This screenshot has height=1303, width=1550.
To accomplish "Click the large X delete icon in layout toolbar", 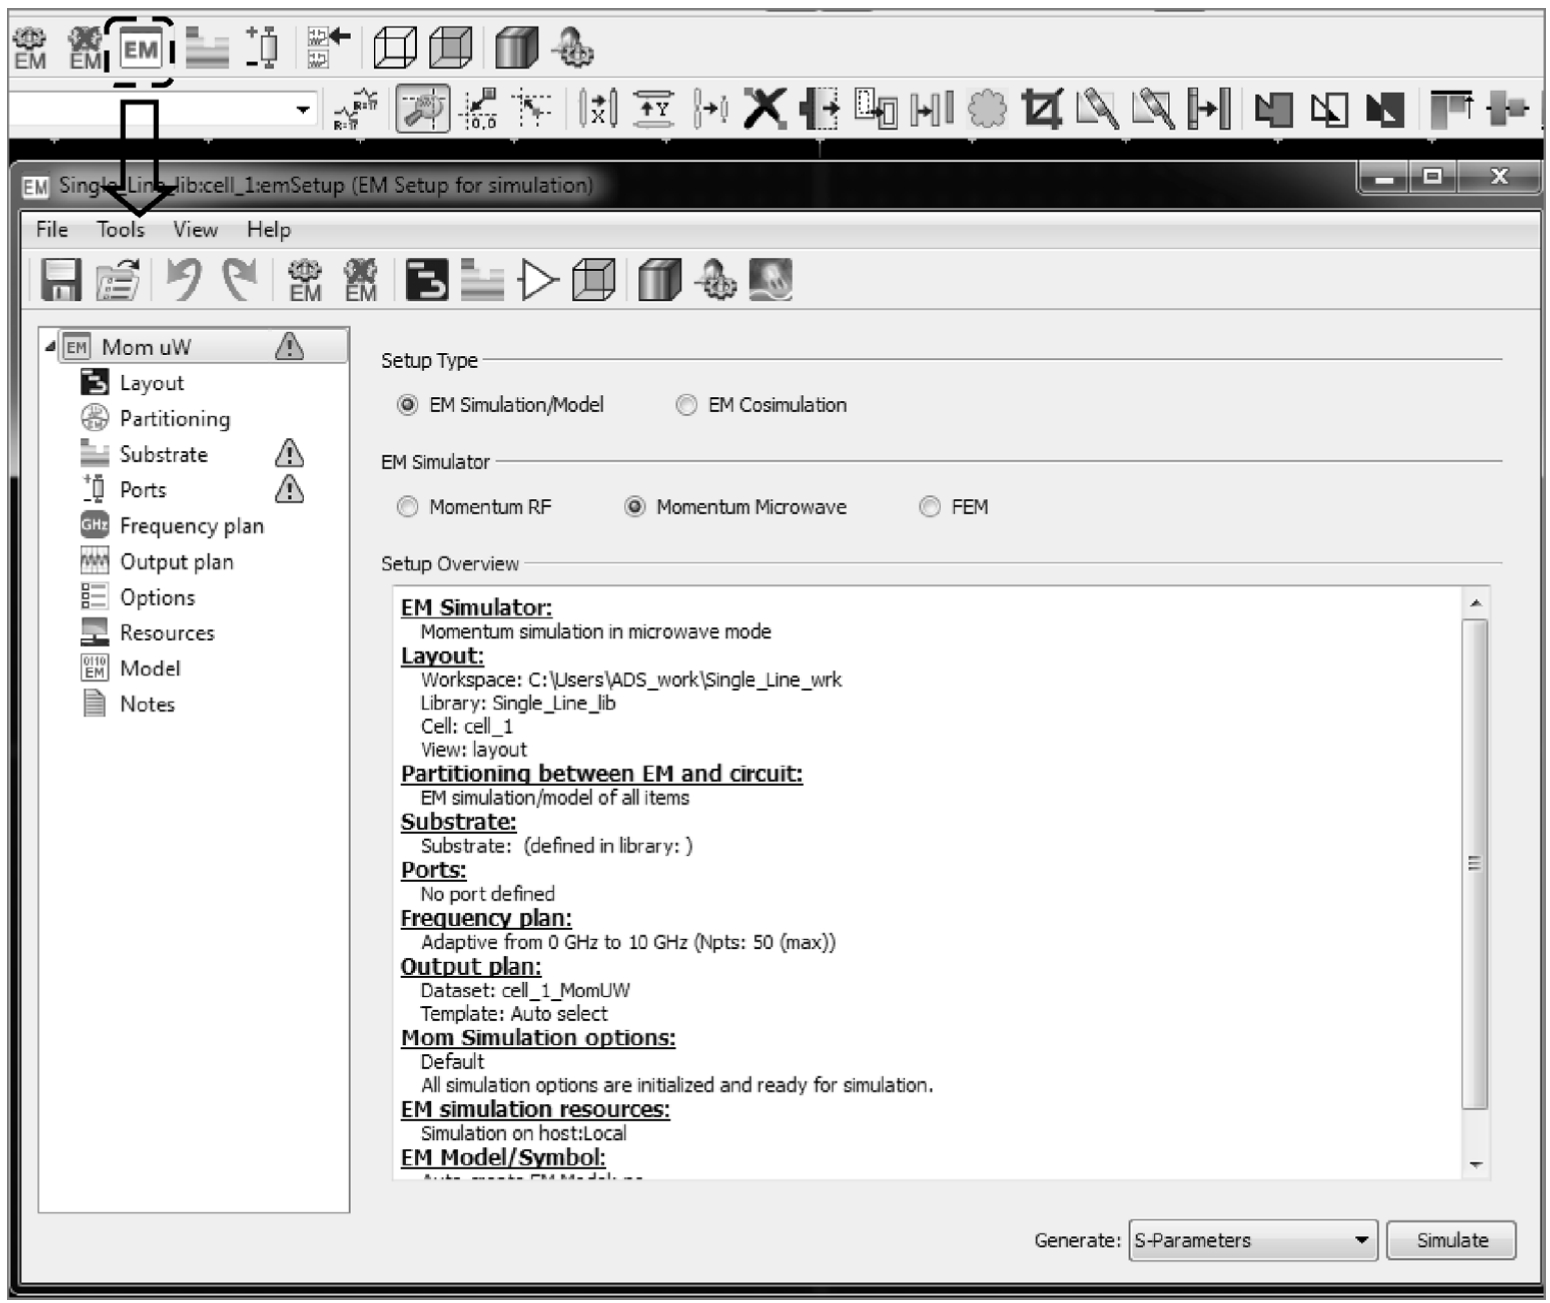I will click(765, 108).
